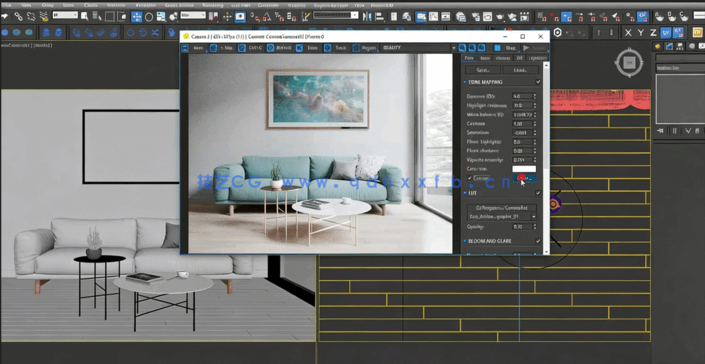Click Erase in the frame buffer toolbar
The height and width of the screenshot is (364, 705).
pyautogui.click(x=308, y=48)
